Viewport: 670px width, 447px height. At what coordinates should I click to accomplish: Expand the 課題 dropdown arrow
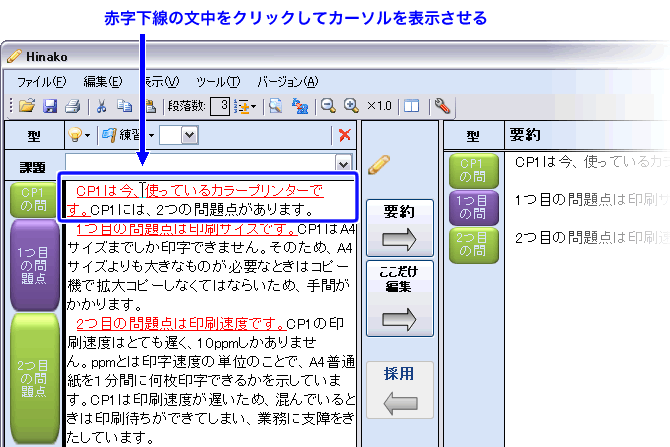coord(343,164)
